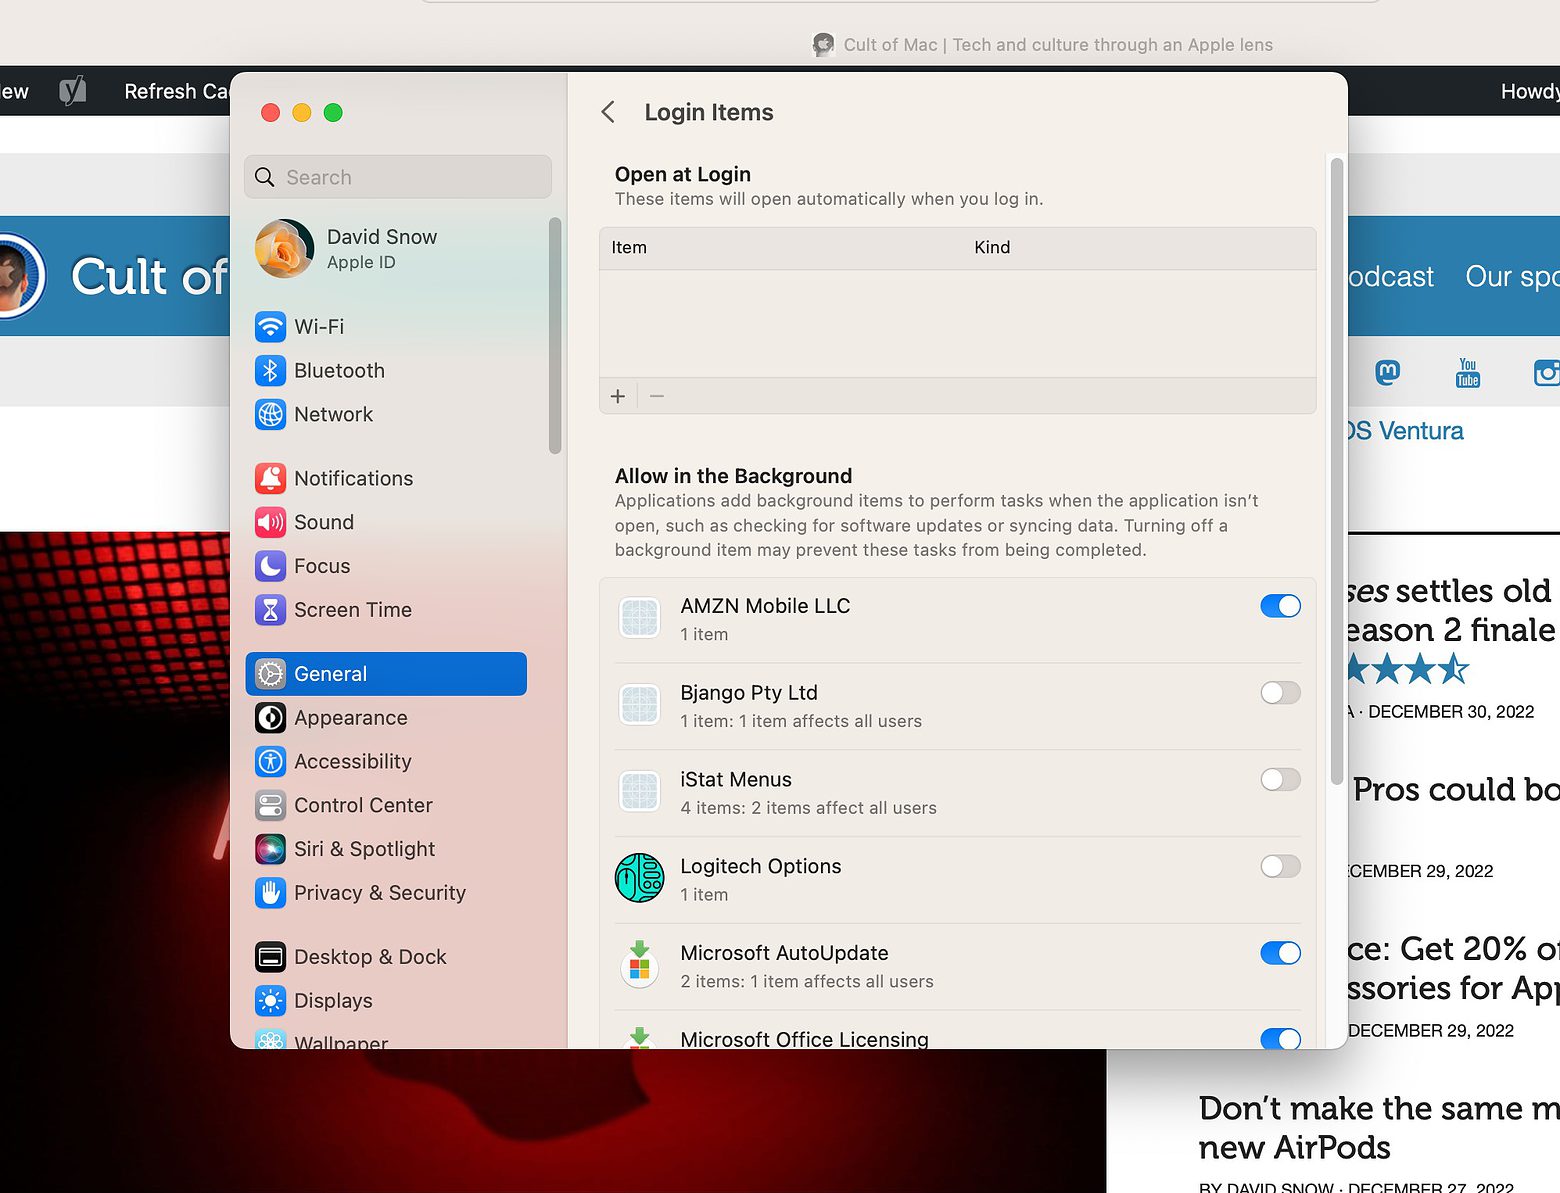The width and height of the screenshot is (1560, 1193).
Task: Enable iStat Menus background items
Action: click(x=1280, y=780)
